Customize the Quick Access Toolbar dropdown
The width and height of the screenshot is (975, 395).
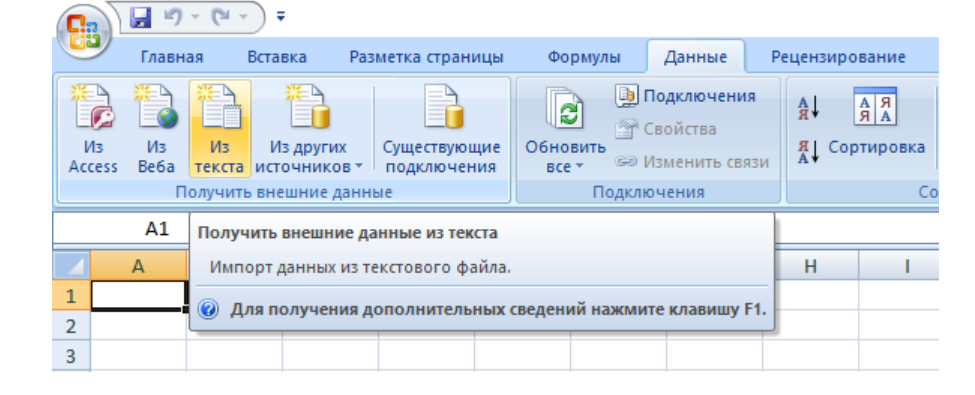point(280,17)
